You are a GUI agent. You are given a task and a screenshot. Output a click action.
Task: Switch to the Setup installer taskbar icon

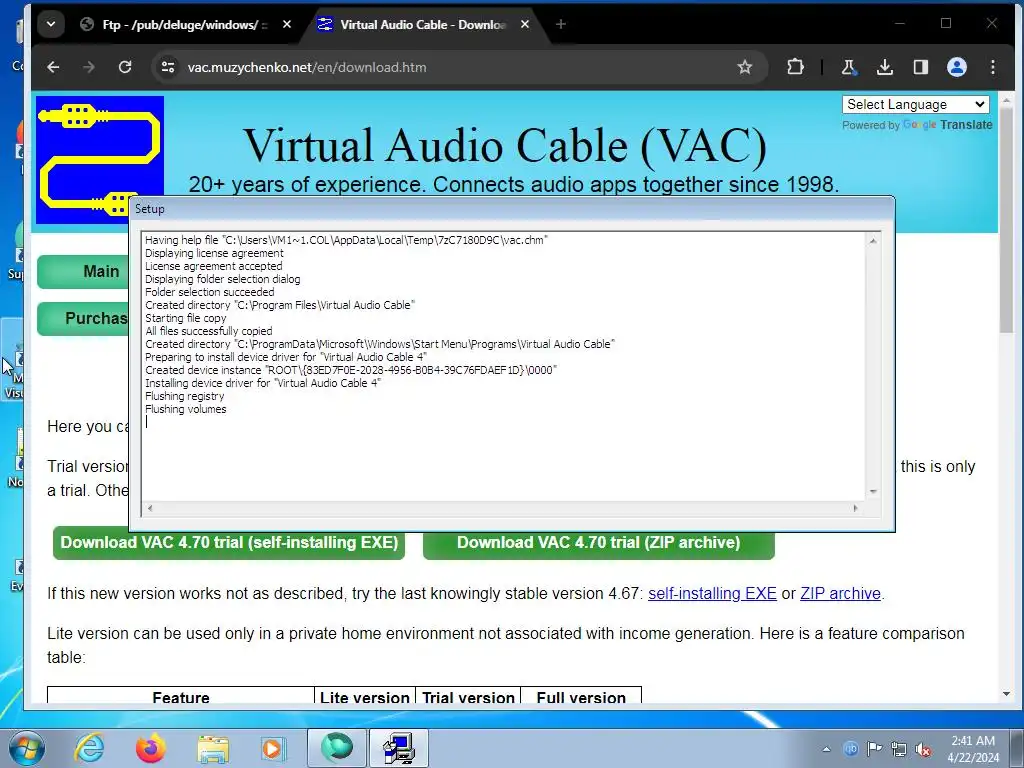coord(399,748)
